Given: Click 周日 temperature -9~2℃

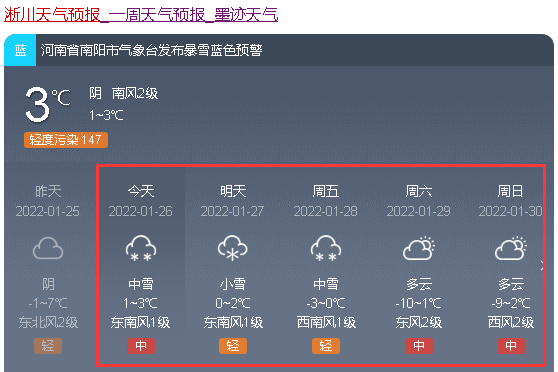Looking at the screenshot, I should [511, 303].
